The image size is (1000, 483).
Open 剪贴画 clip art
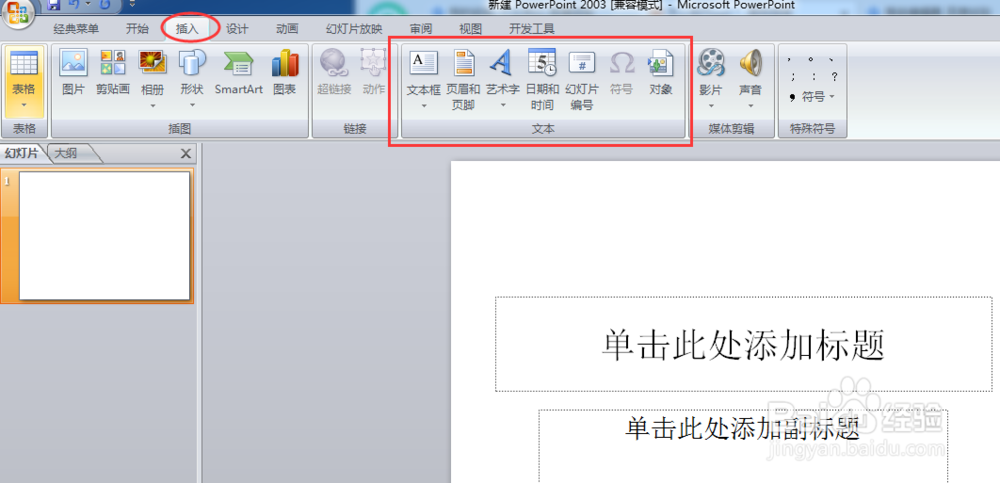[113, 71]
